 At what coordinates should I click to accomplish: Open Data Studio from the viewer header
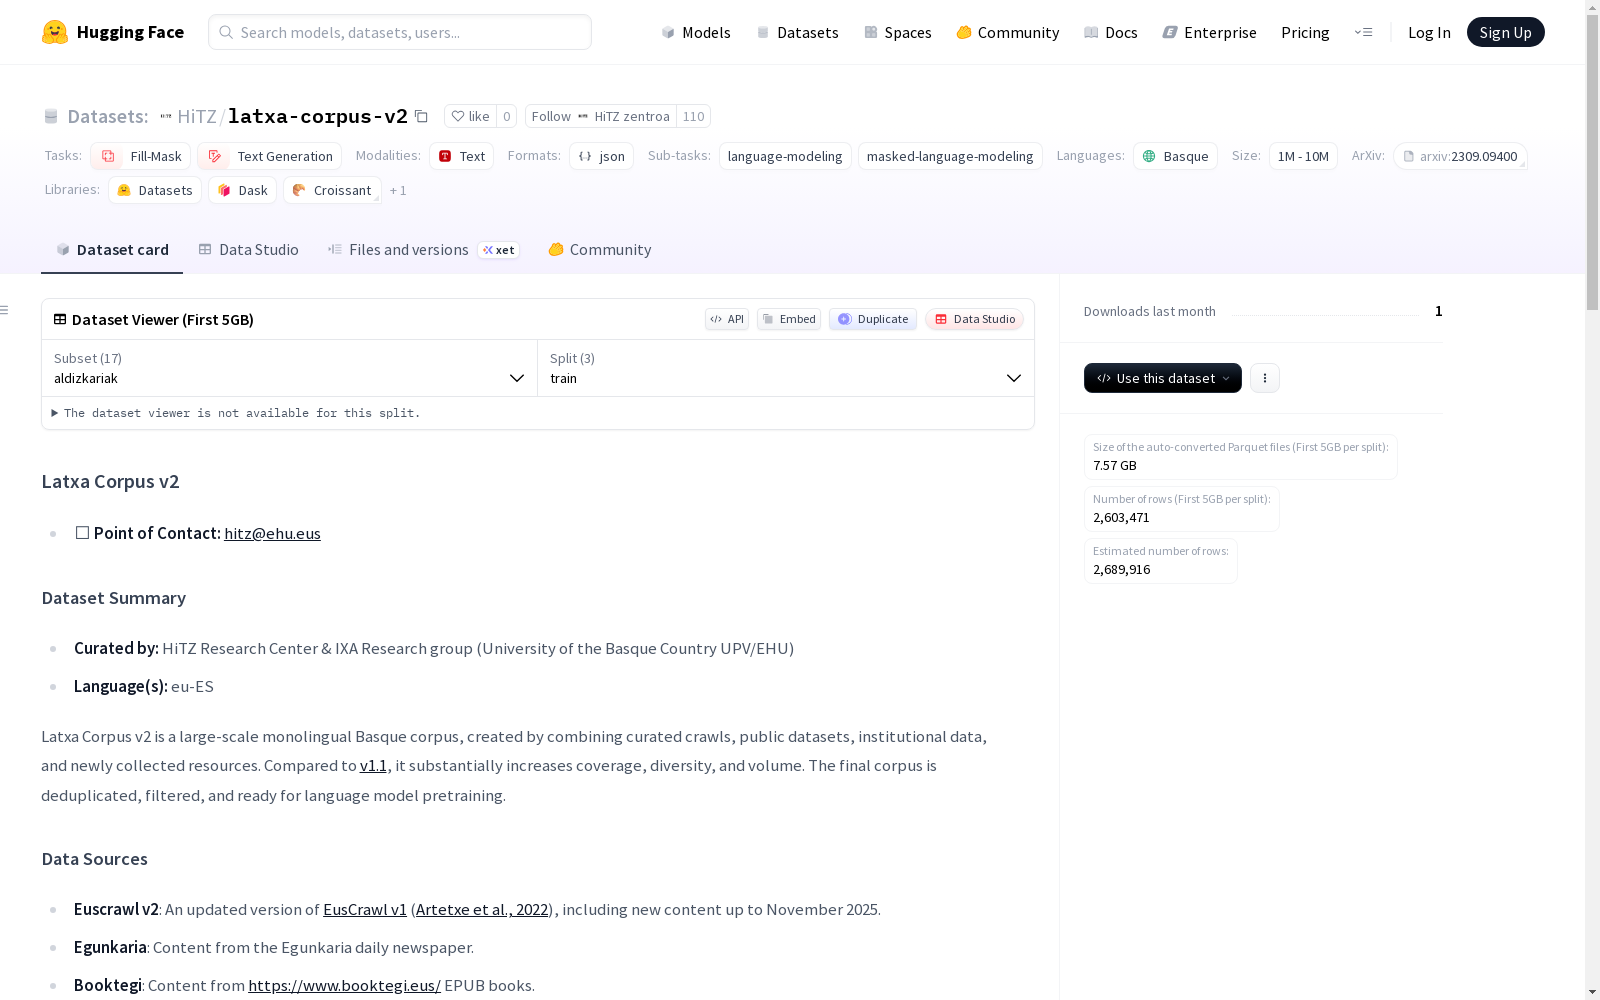(974, 319)
